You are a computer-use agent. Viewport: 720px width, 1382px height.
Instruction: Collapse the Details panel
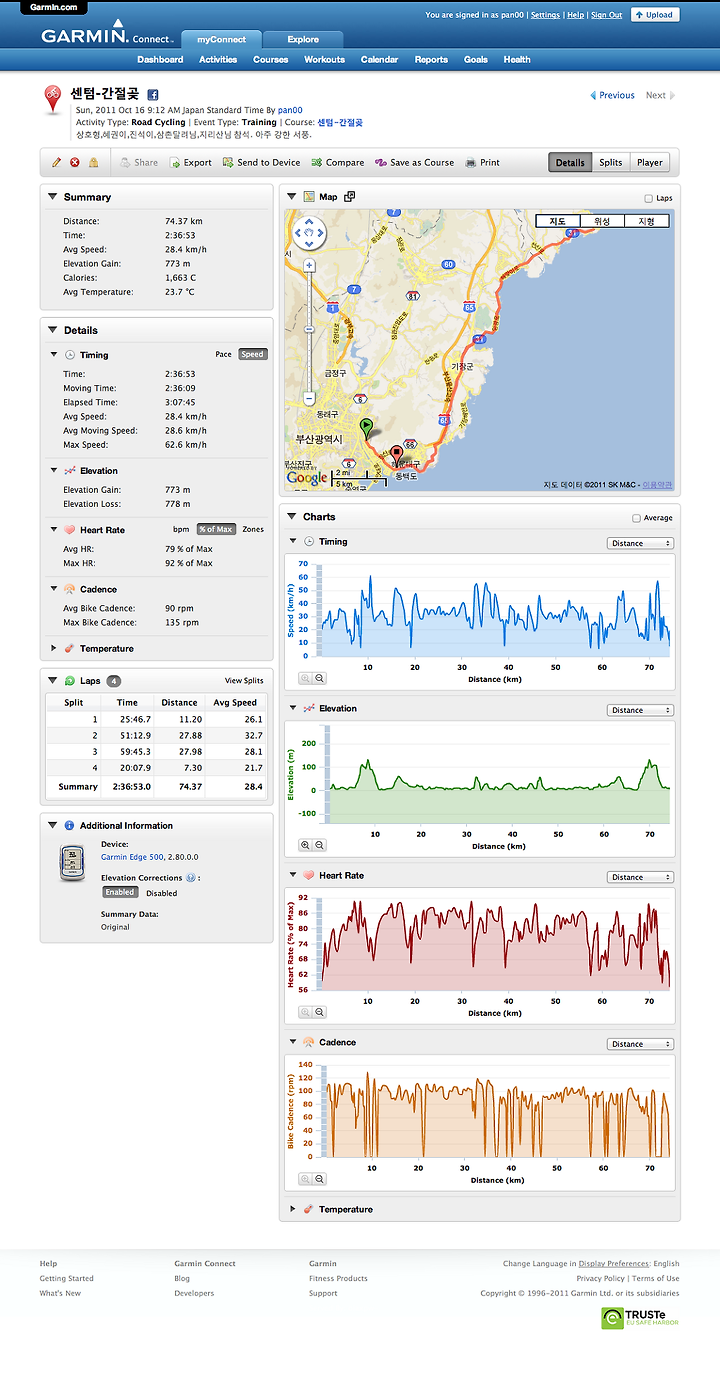coord(53,330)
